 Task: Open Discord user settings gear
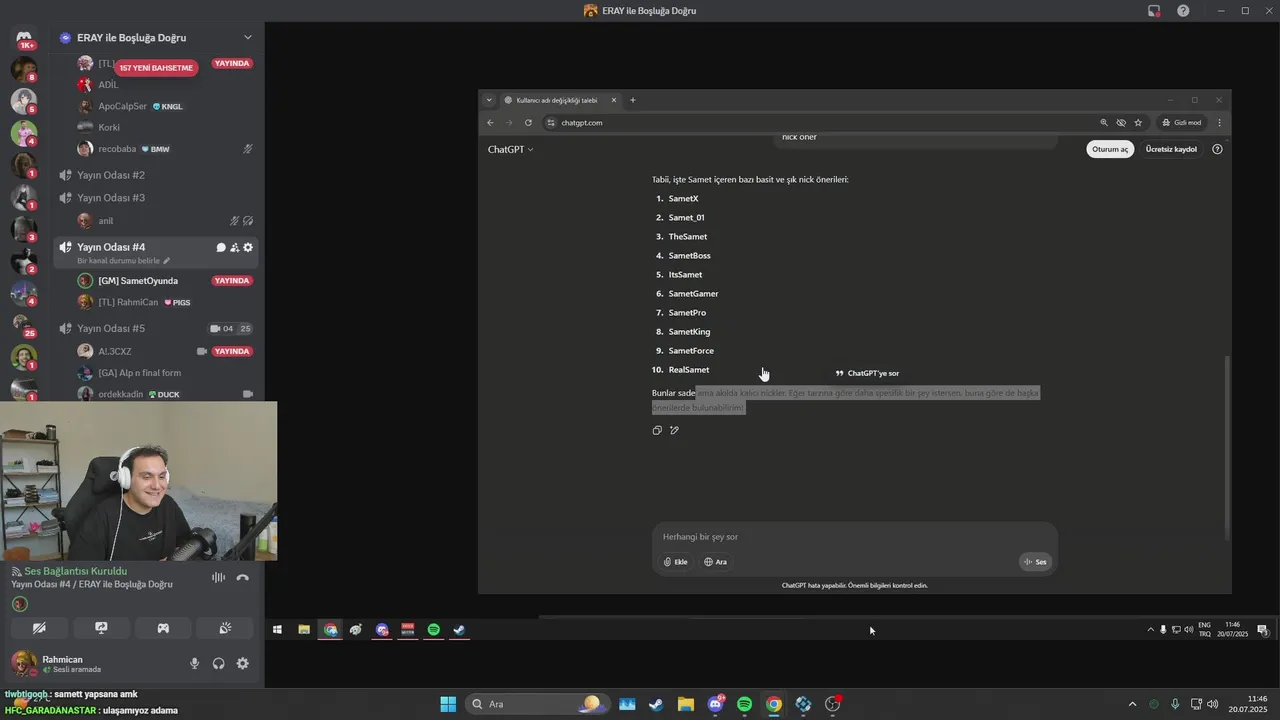(x=242, y=663)
